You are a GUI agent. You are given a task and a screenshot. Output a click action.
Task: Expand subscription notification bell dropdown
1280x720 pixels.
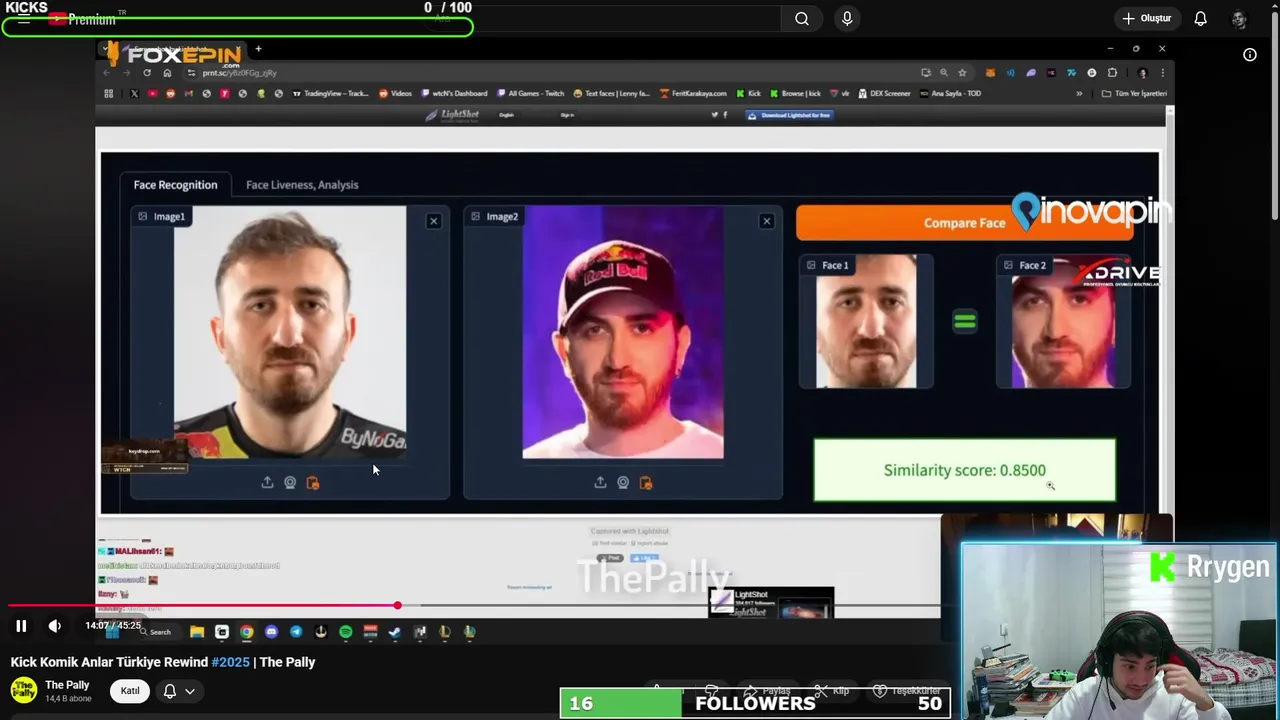179,691
